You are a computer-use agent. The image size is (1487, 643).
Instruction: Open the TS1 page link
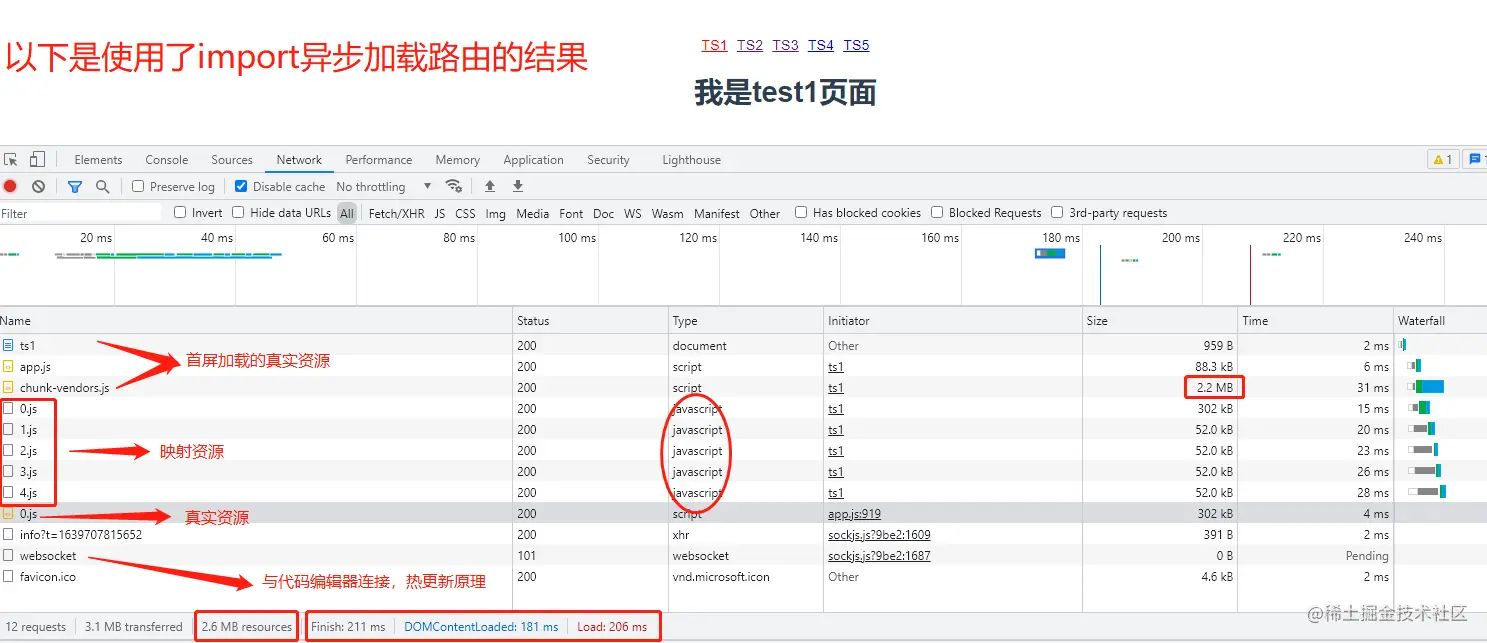pyautogui.click(x=714, y=45)
